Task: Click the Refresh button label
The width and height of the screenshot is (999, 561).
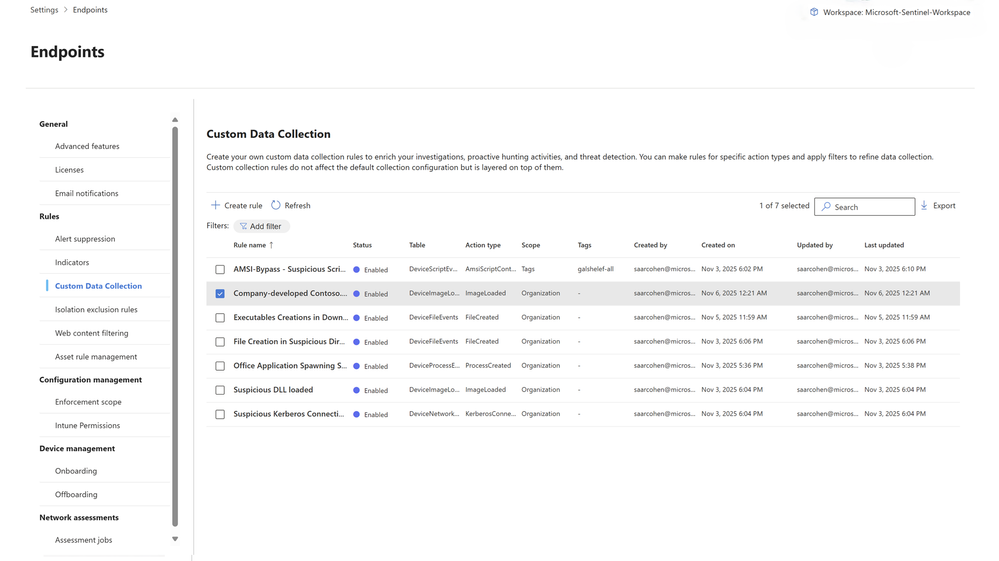Action: click(298, 205)
